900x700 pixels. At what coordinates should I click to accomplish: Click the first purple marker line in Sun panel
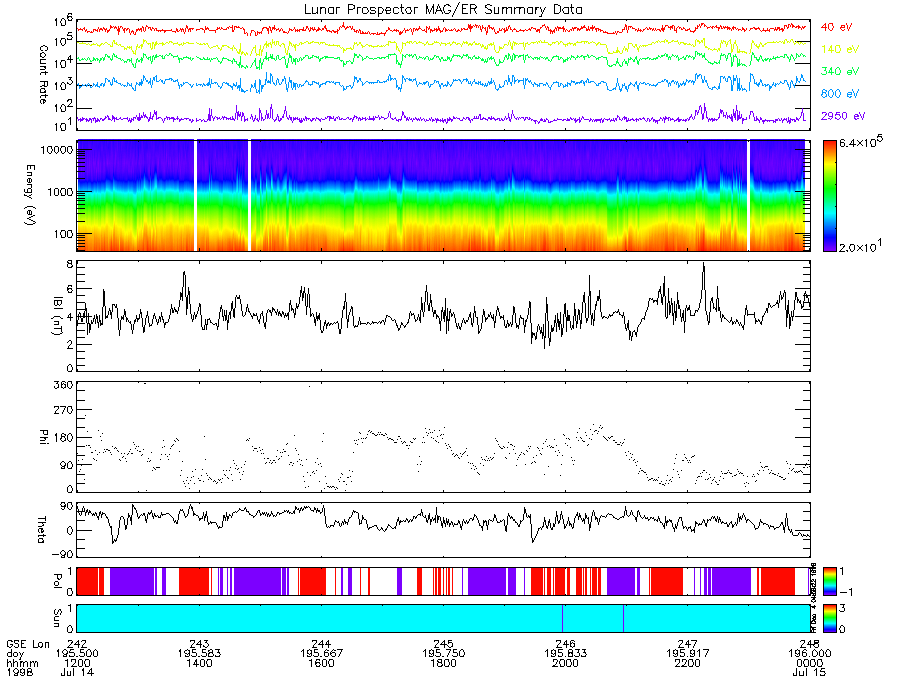(x=562, y=618)
